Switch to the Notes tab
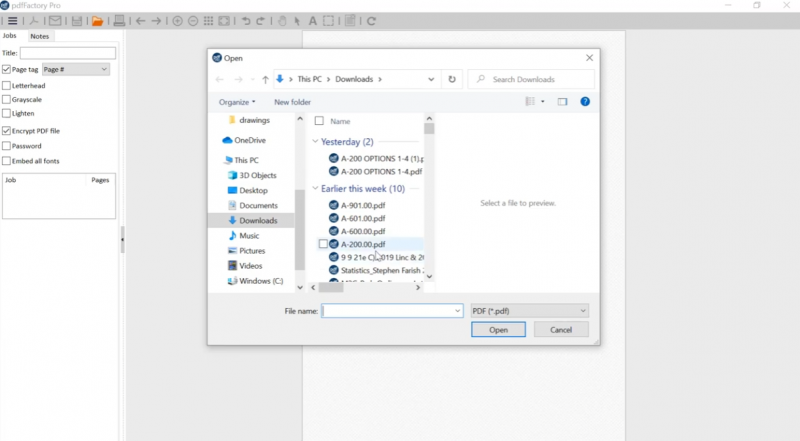This screenshot has width=800, height=441. [39, 36]
